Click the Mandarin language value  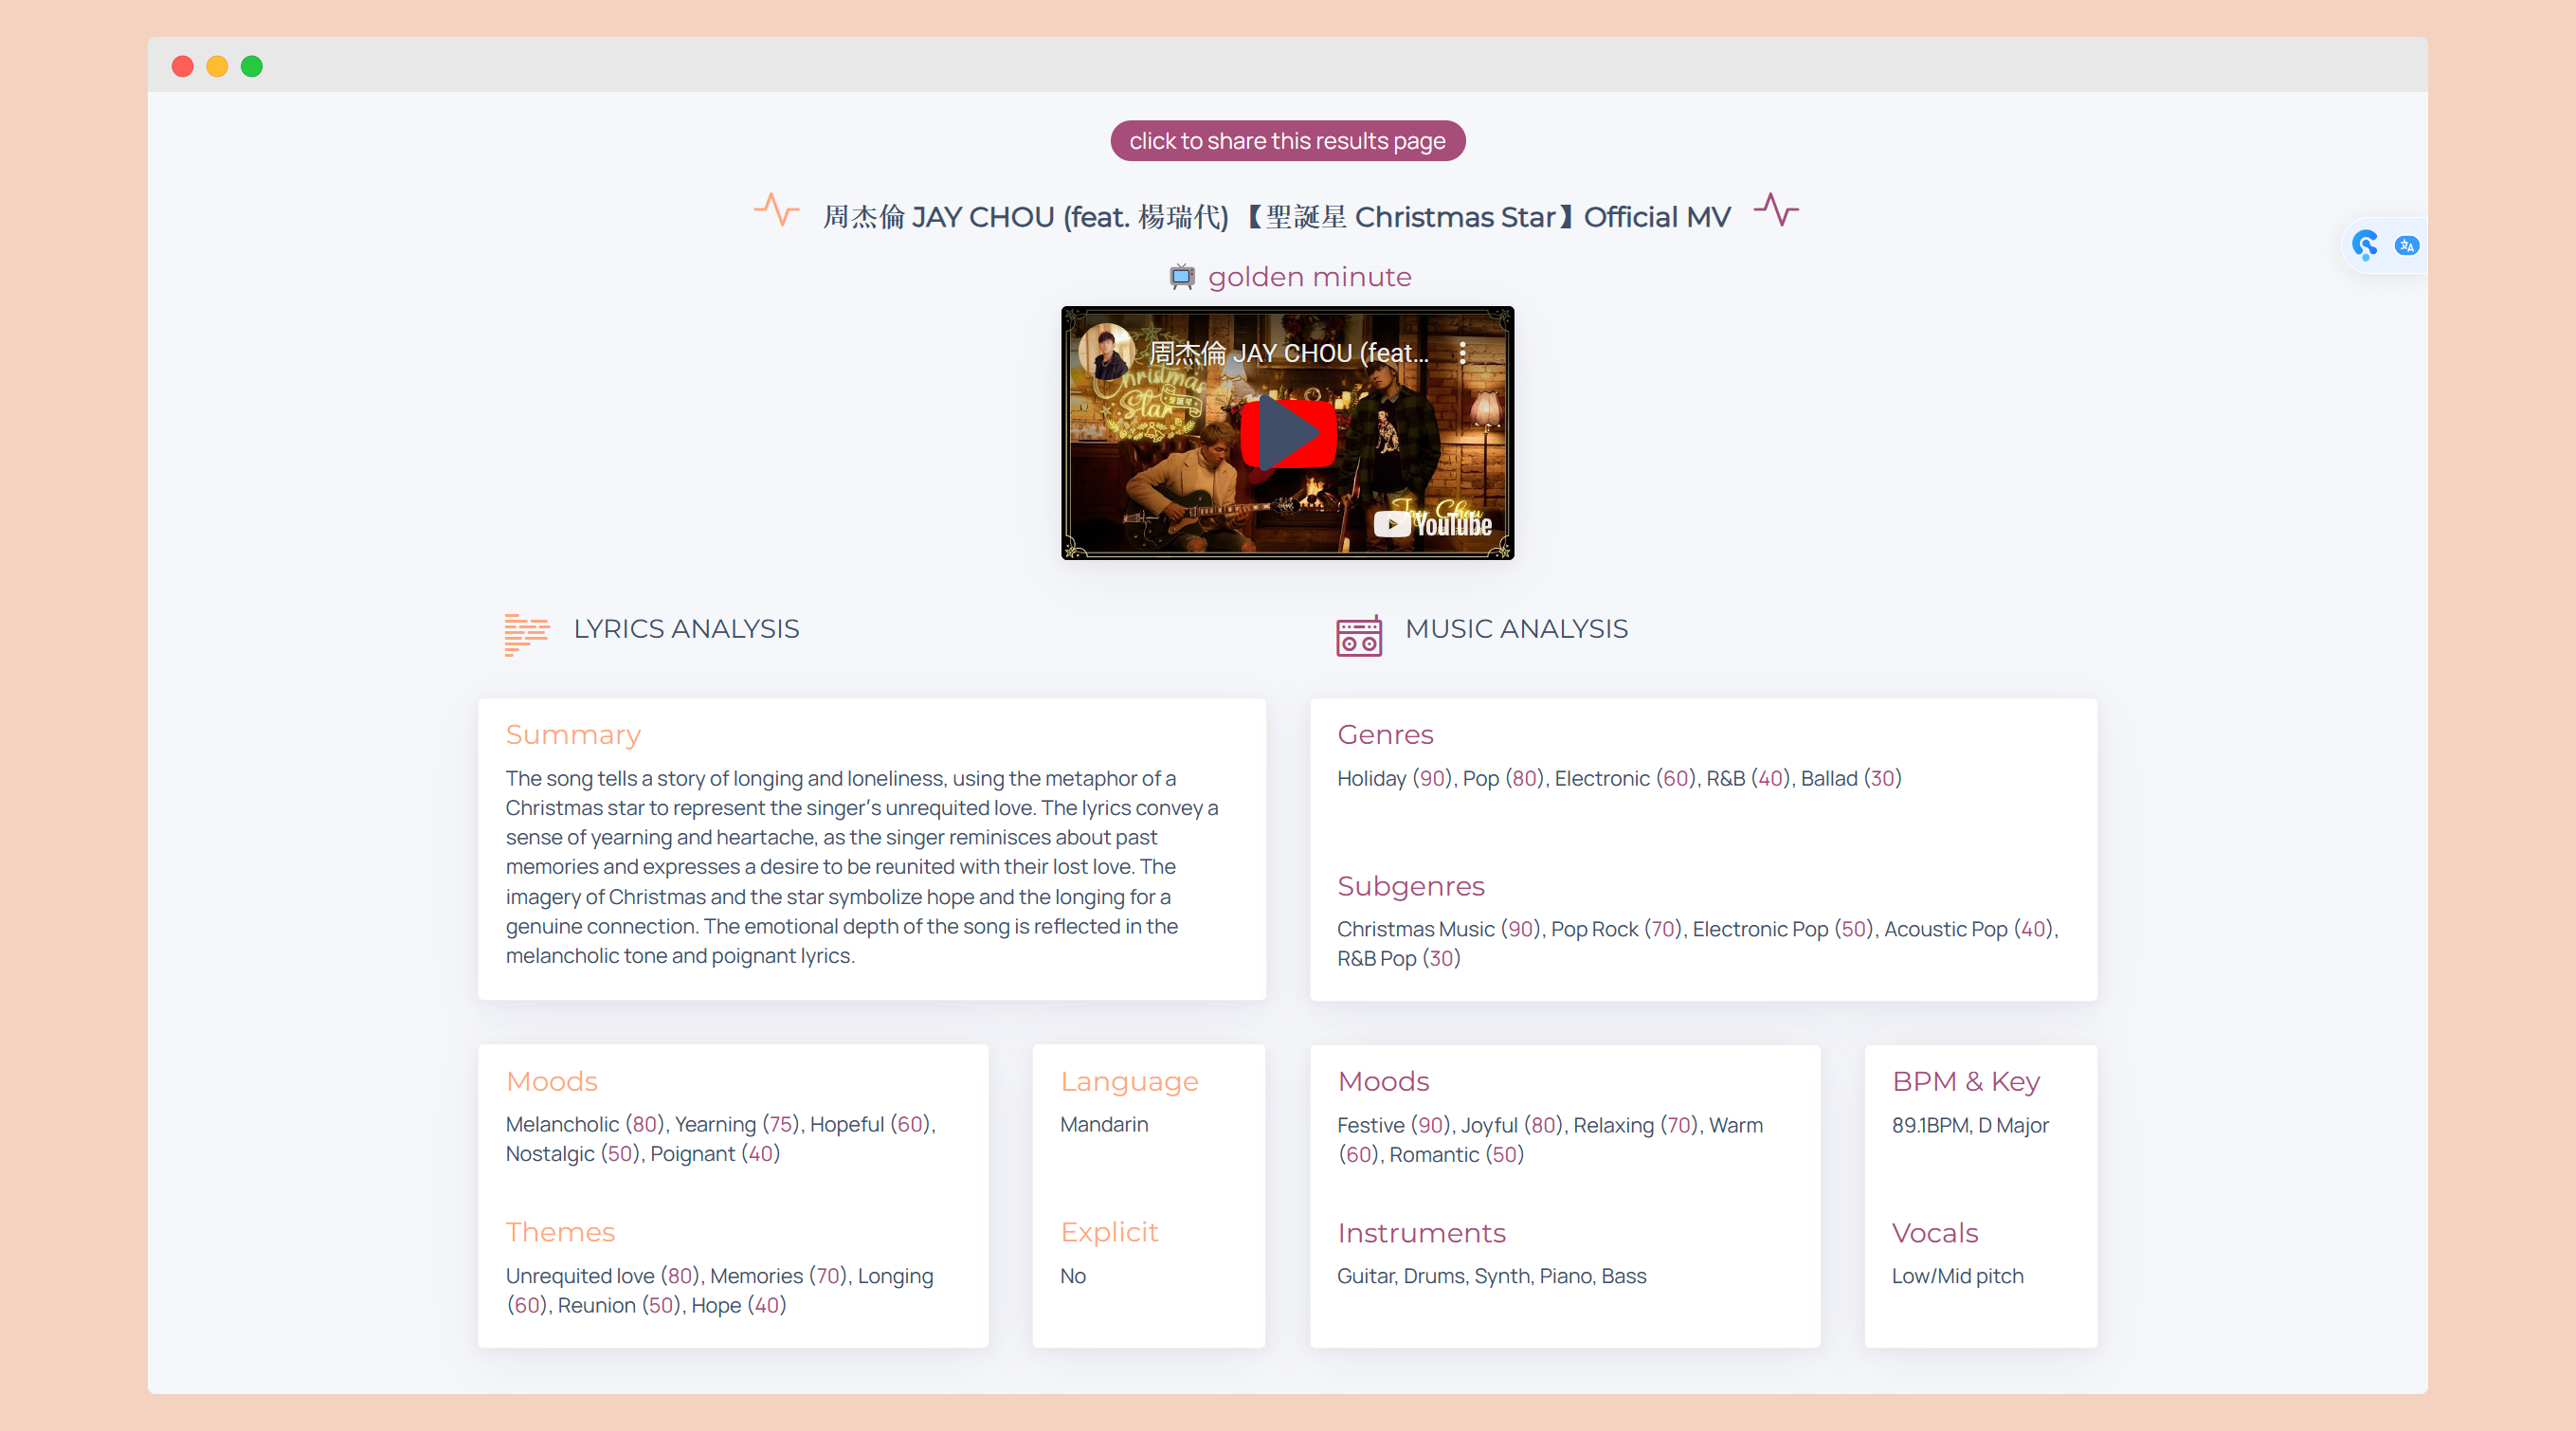[x=1104, y=1124]
